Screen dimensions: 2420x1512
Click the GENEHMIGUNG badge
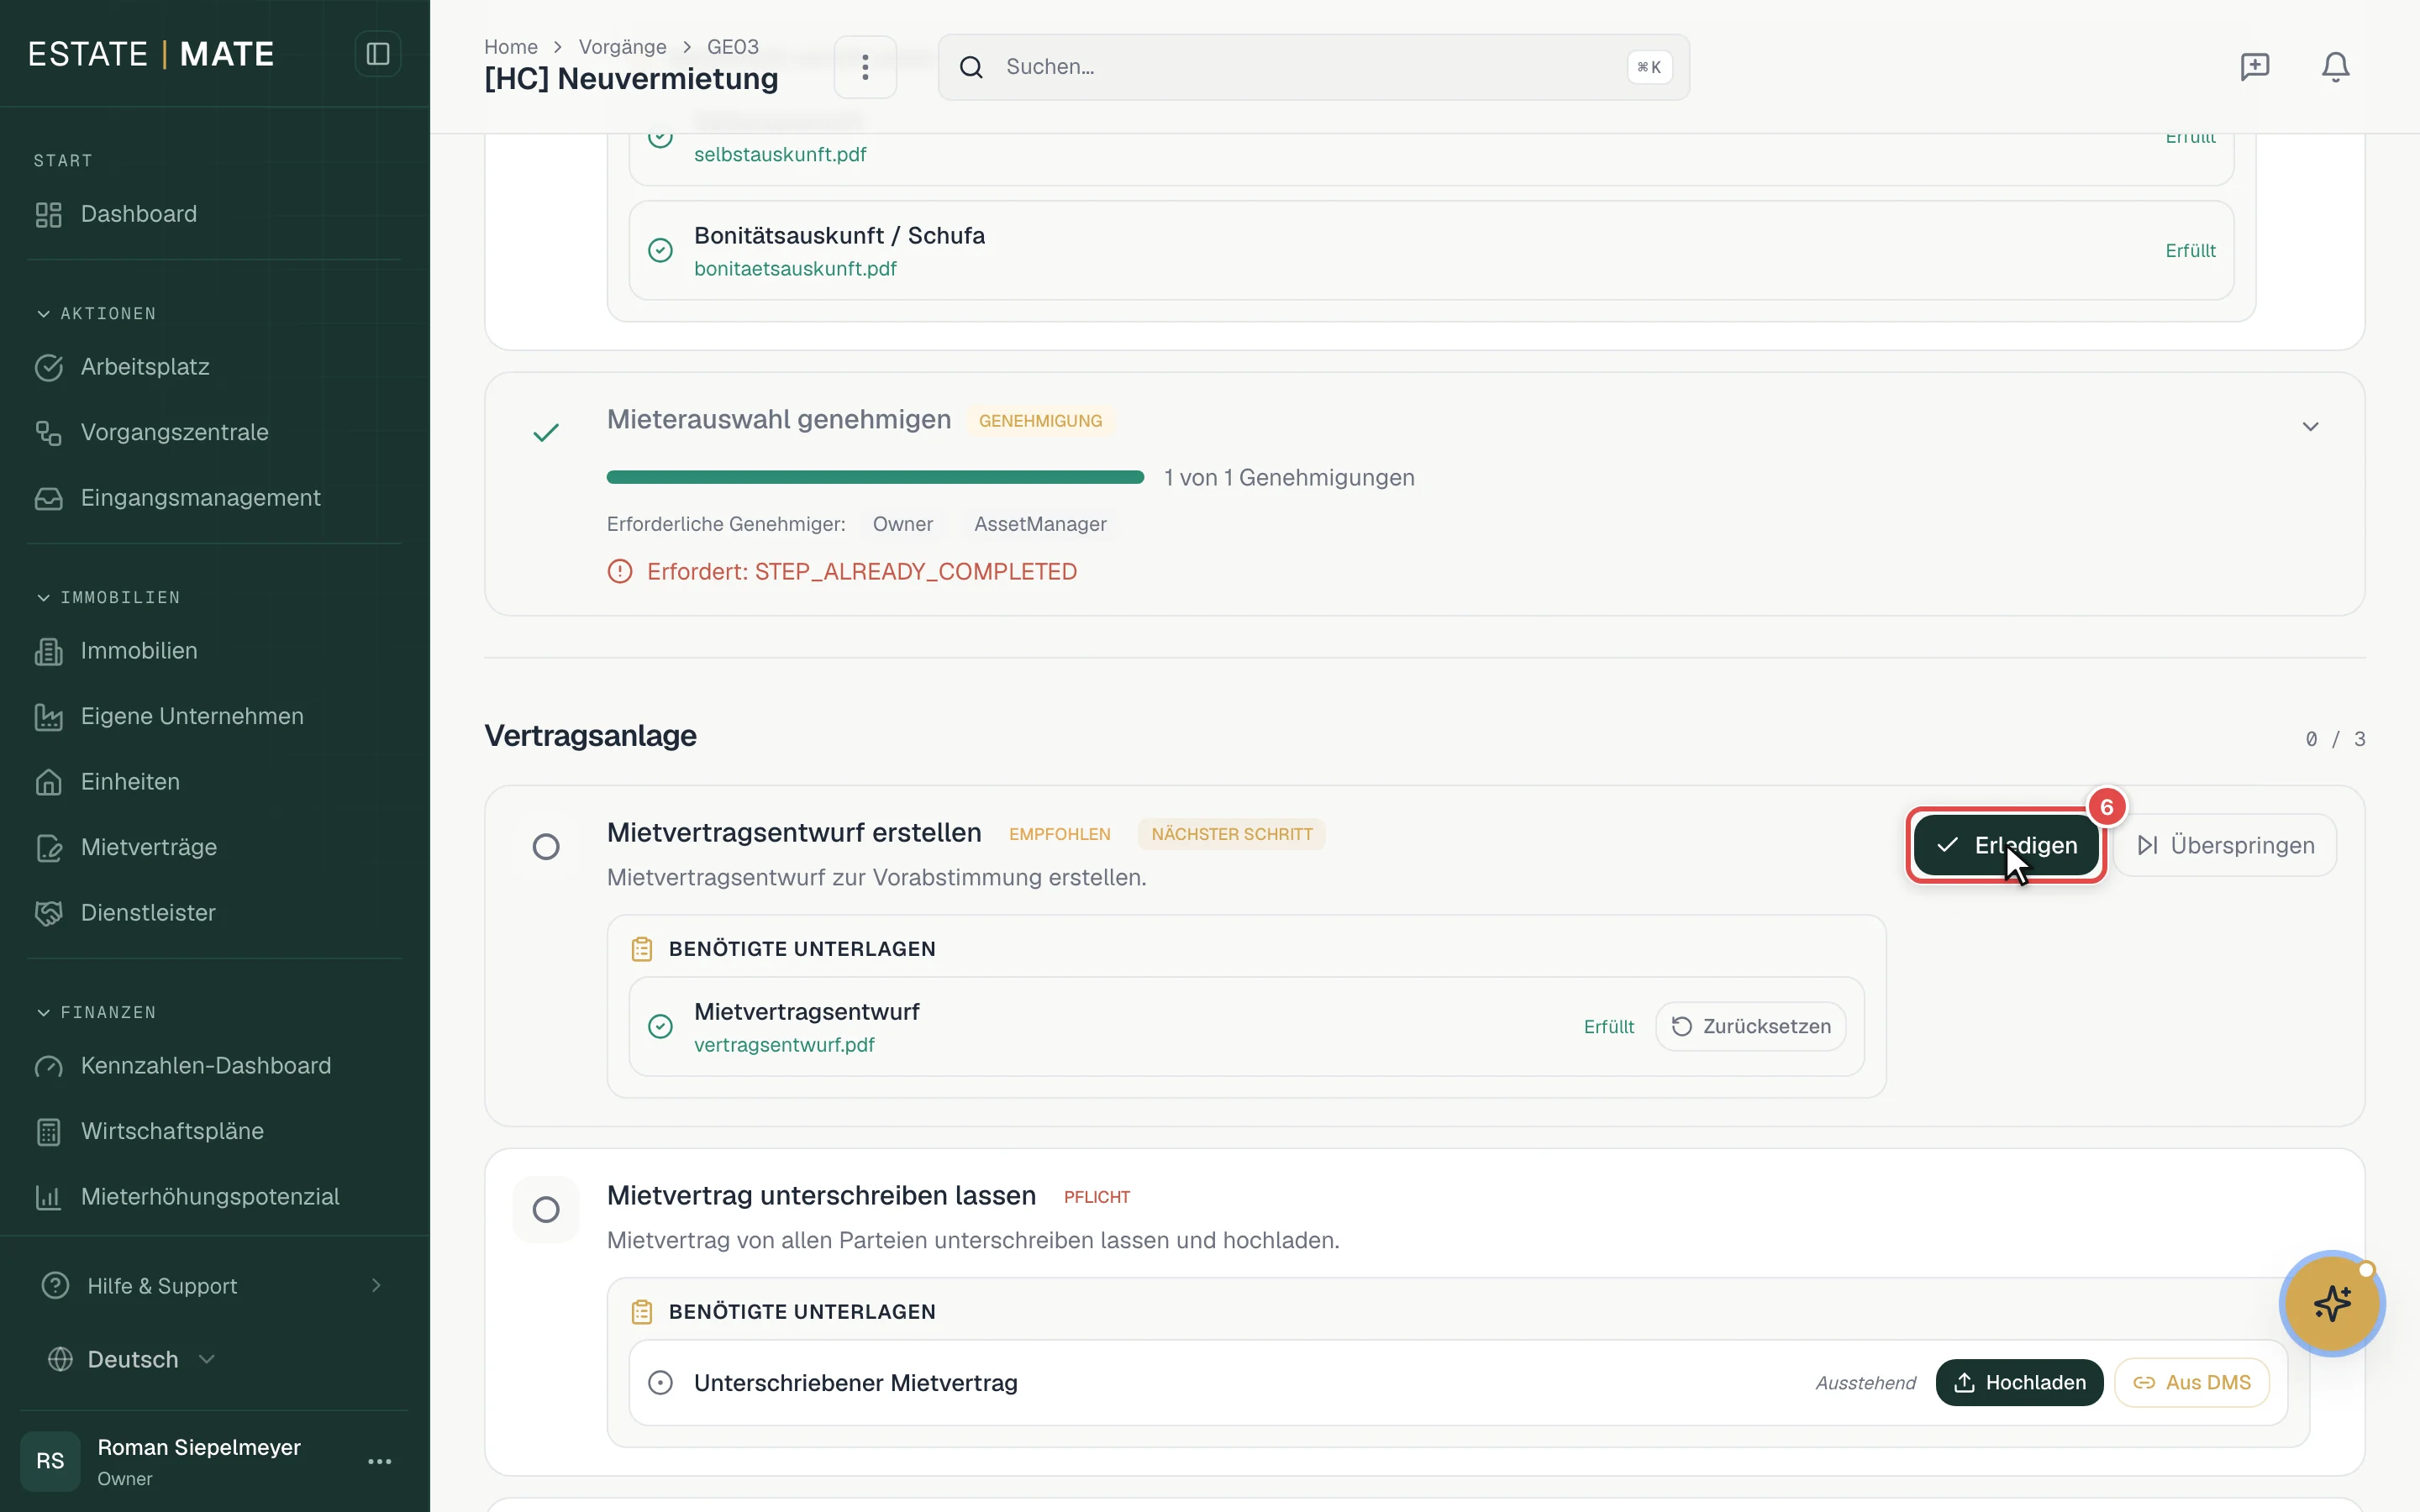[x=1040, y=421]
